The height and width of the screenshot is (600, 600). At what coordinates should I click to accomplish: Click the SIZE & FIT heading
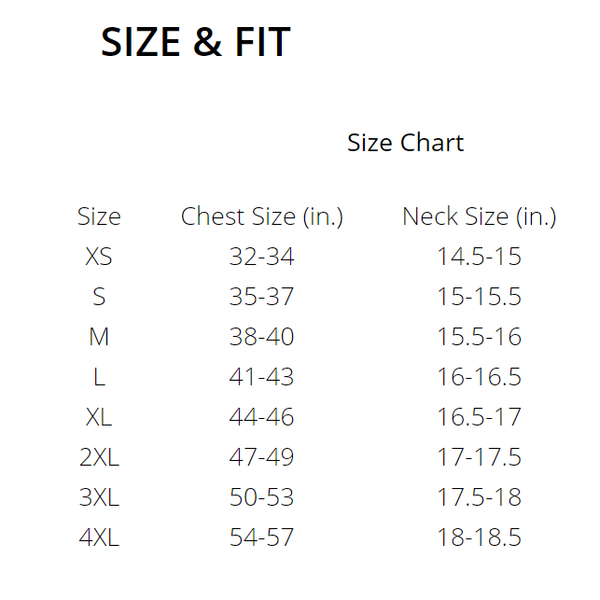coord(195,43)
